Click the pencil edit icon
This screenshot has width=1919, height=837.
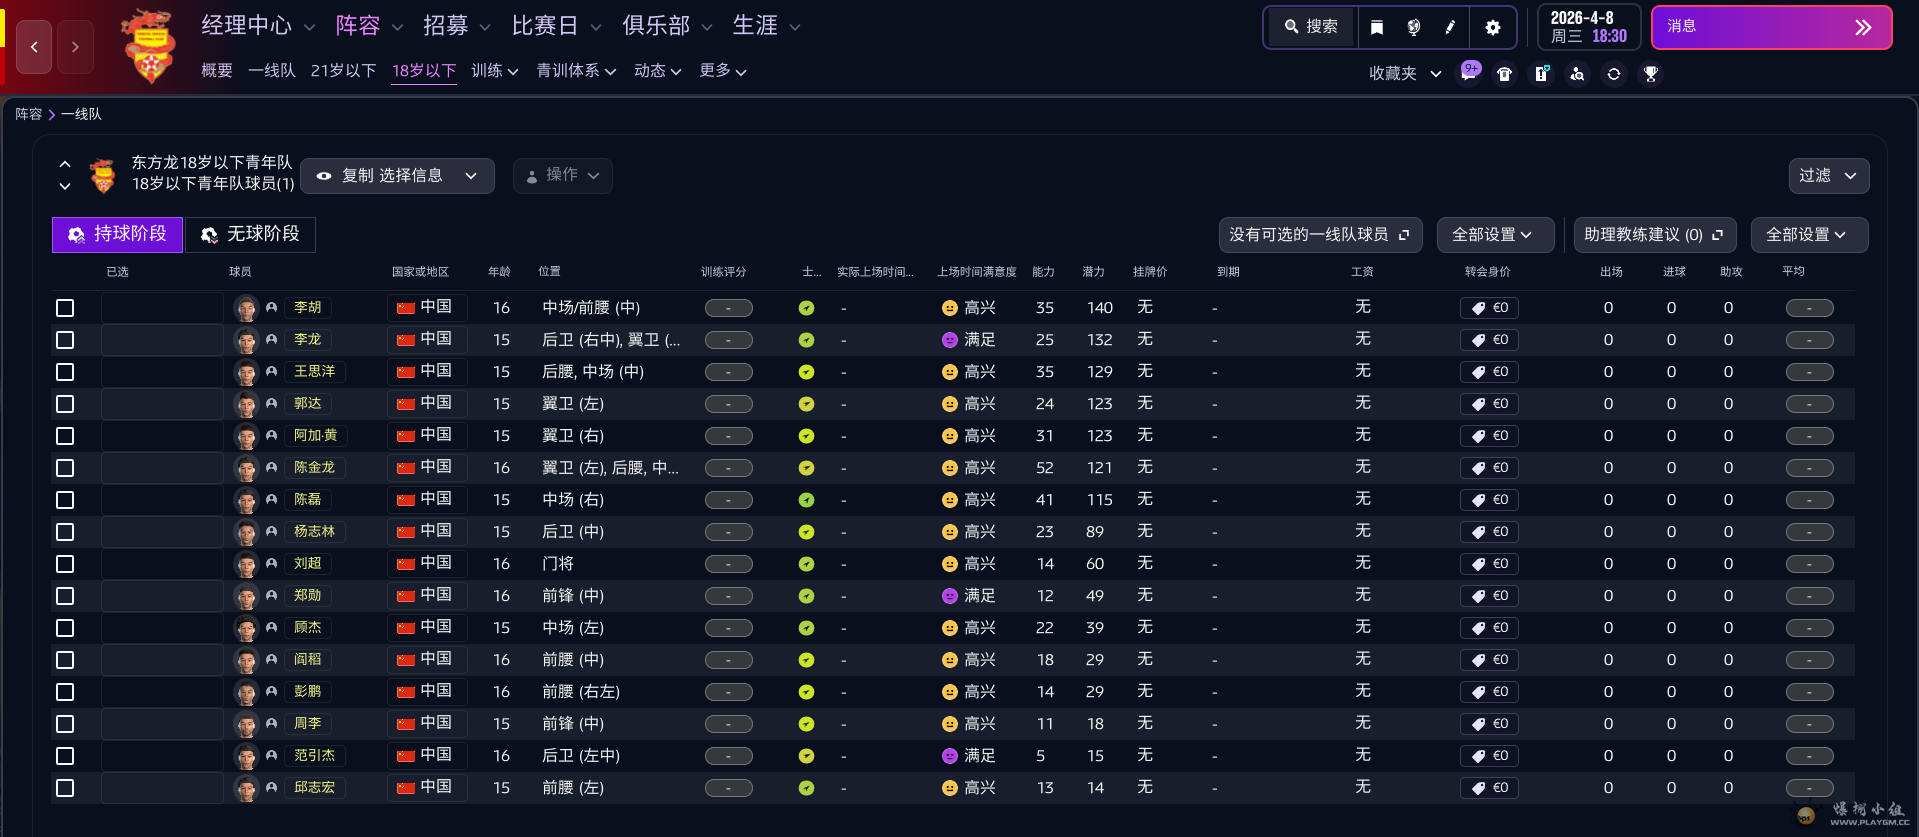(1451, 27)
